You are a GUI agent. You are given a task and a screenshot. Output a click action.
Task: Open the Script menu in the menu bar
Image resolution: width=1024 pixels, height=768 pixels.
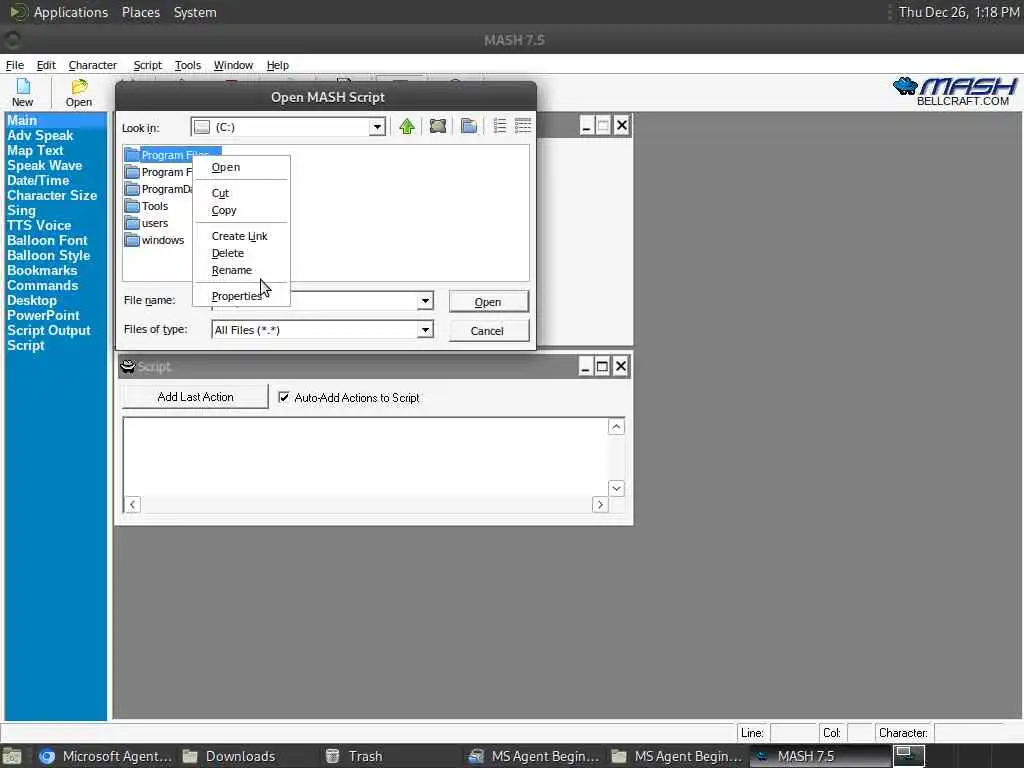(x=148, y=65)
